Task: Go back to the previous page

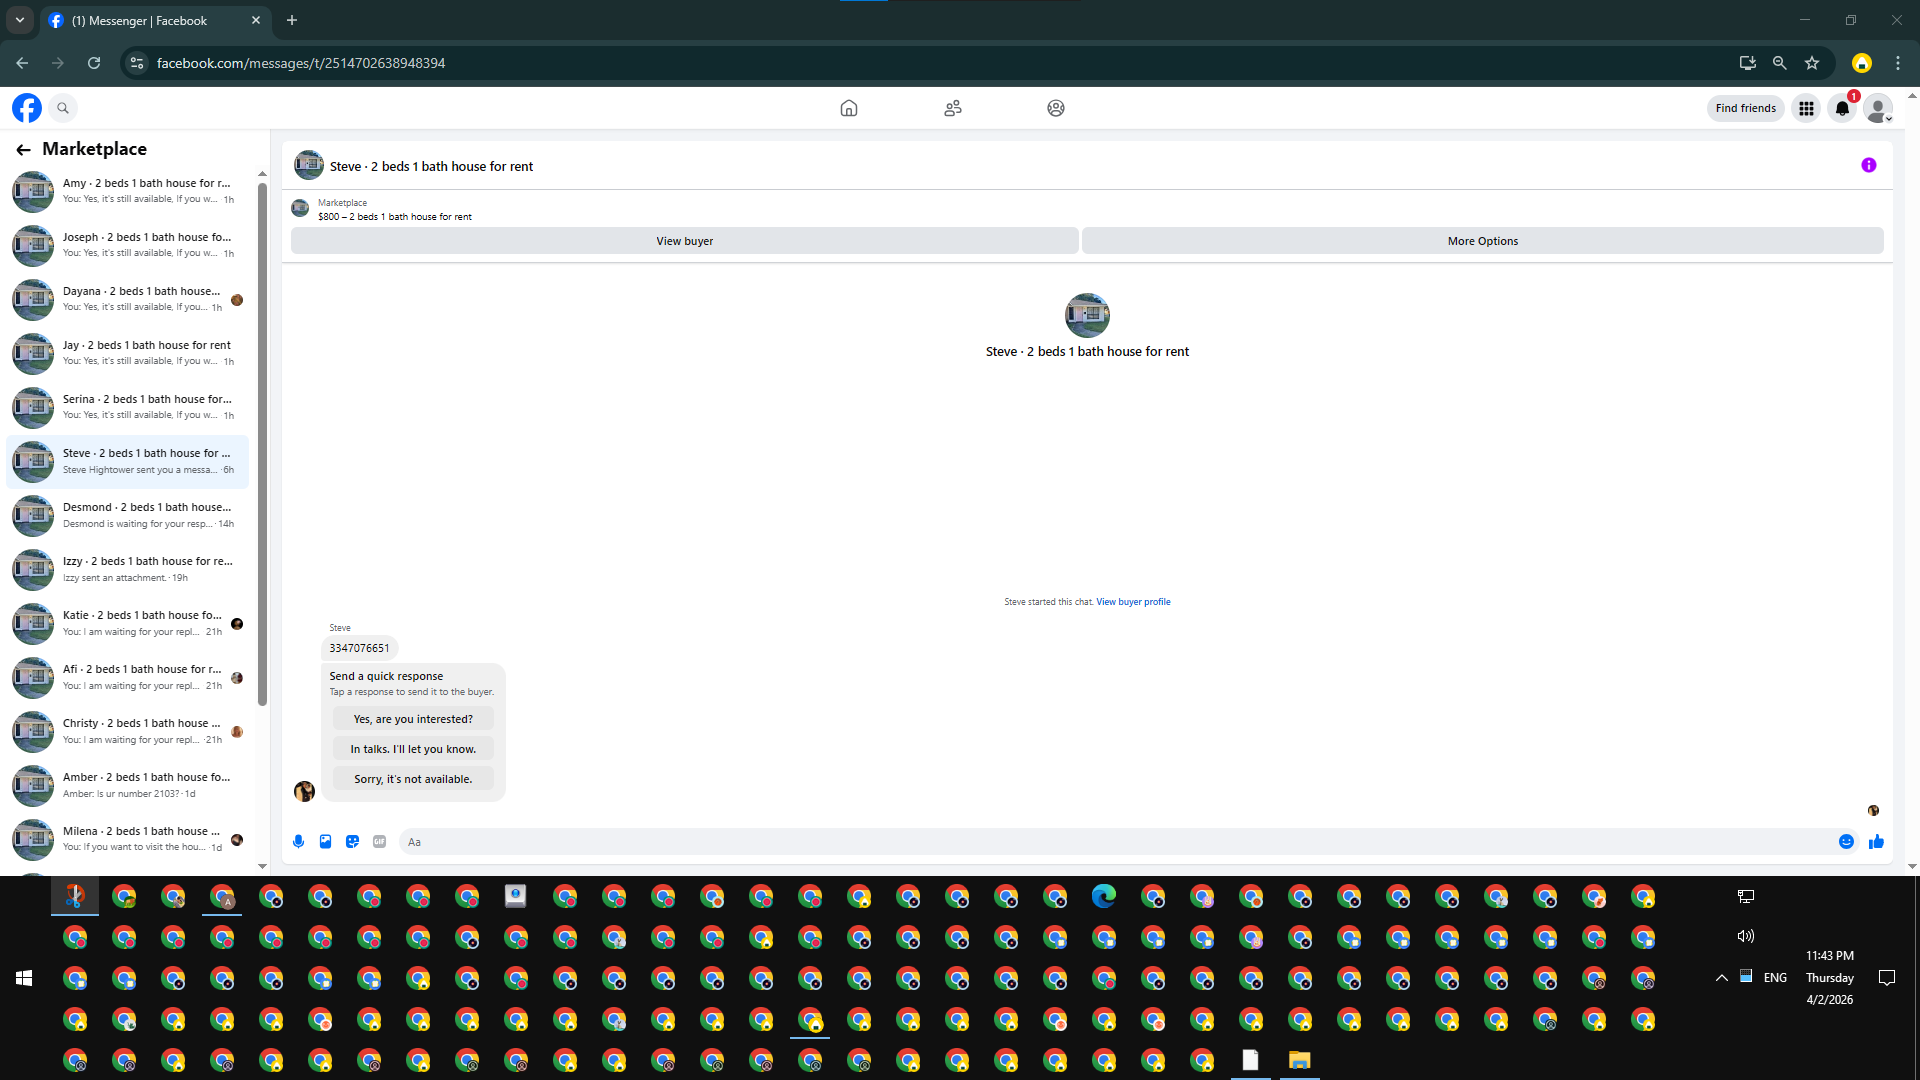Action: tap(22, 63)
